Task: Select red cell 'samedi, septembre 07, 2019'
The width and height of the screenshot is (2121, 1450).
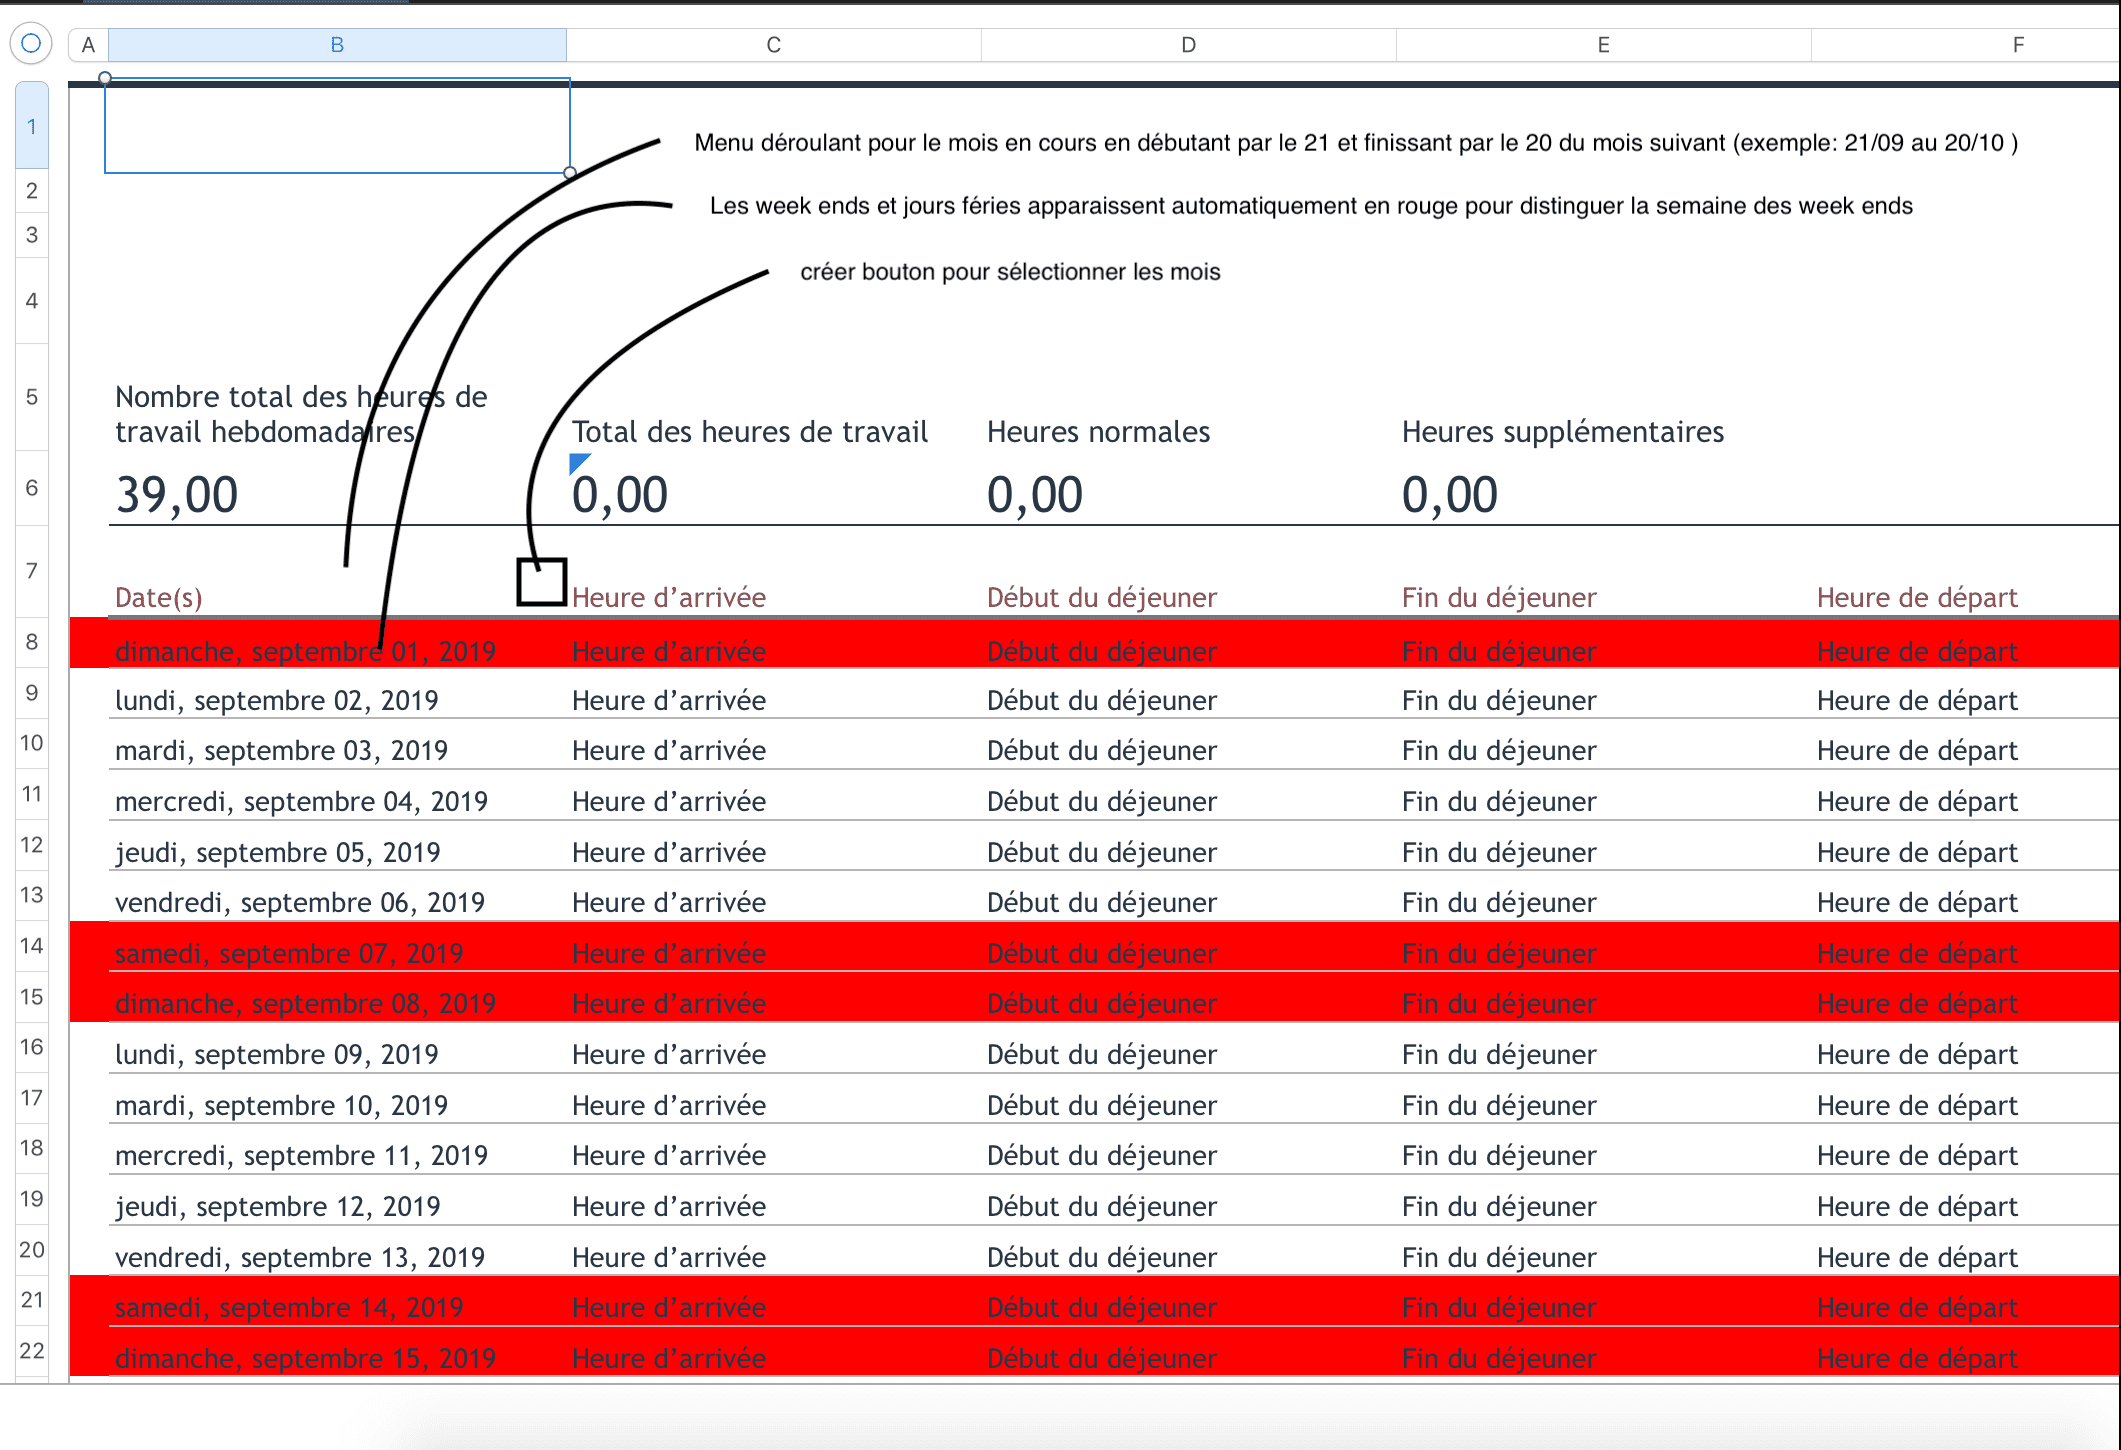Action: click(x=289, y=953)
